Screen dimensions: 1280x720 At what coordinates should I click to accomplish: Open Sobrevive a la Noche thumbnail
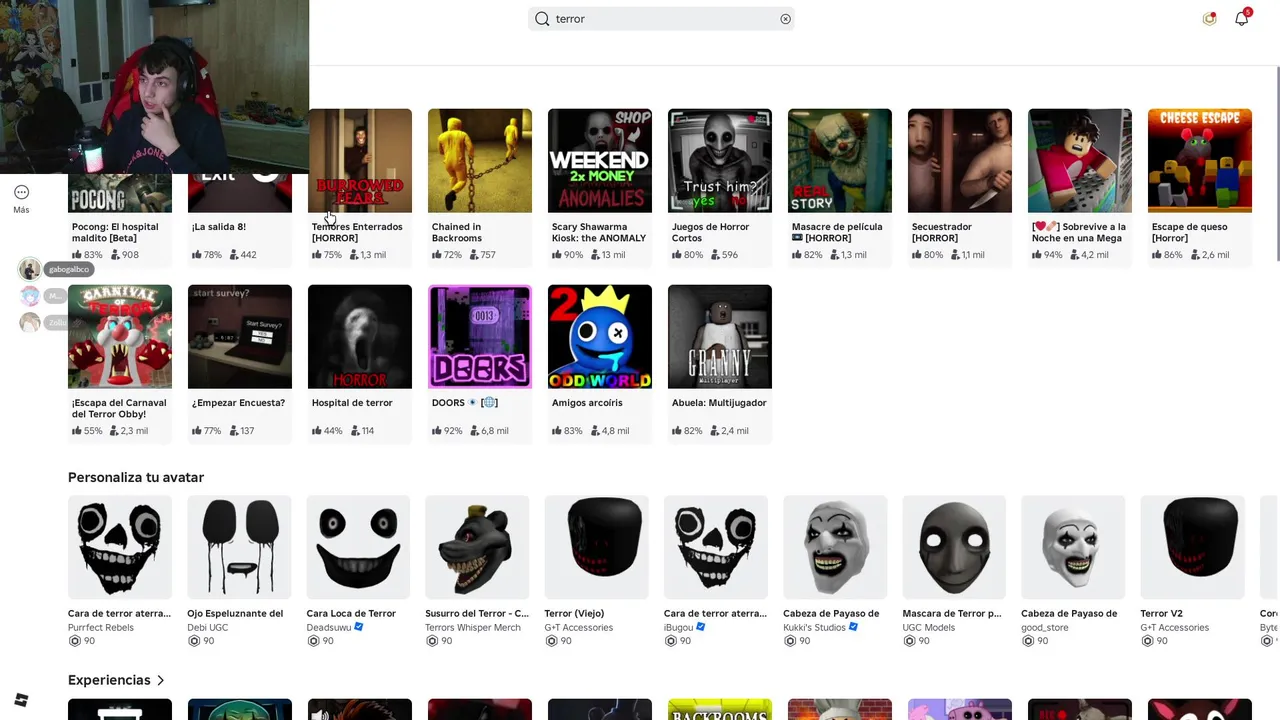(1080, 160)
